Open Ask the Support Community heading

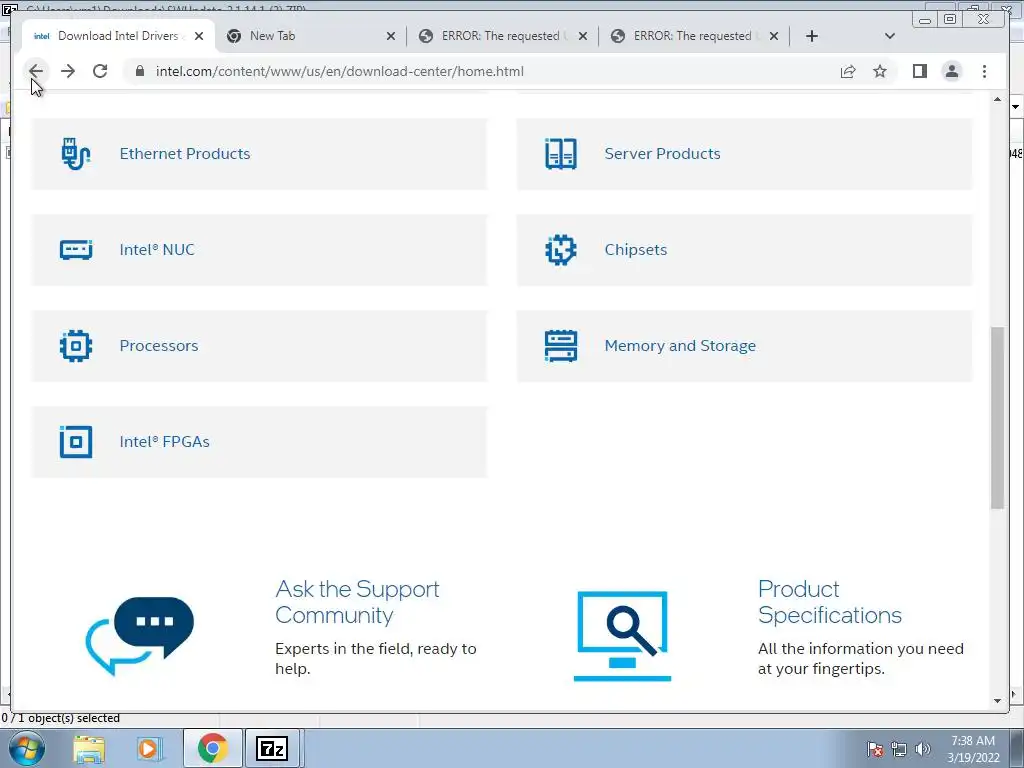coord(357,601)
